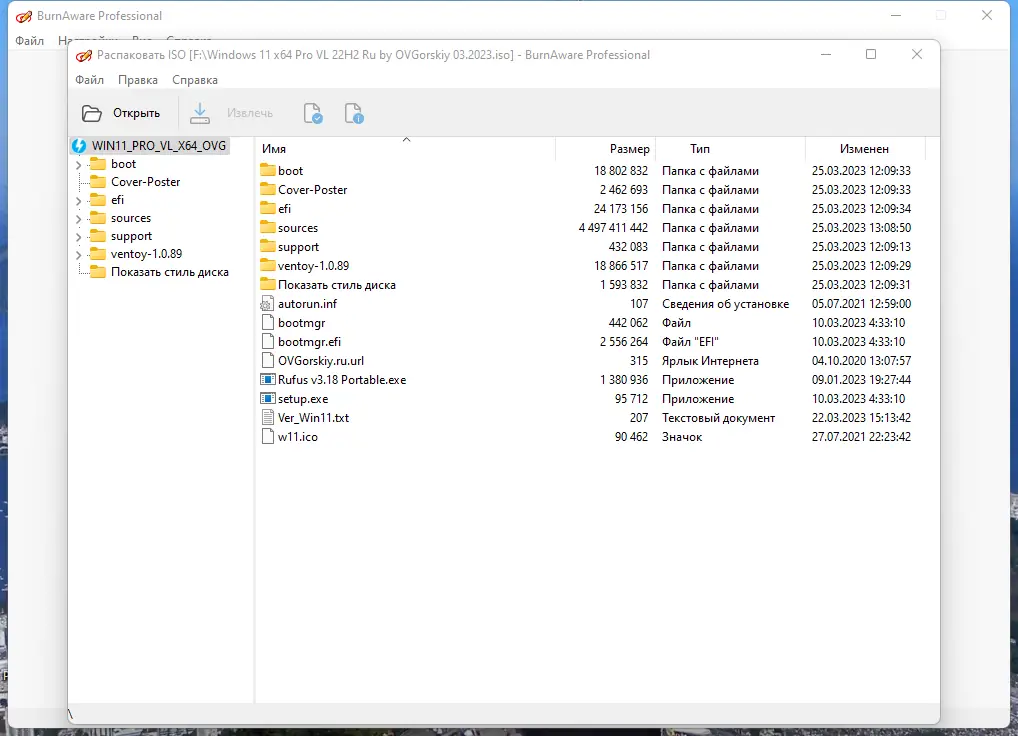Click the efi folder icon in the file list
1018x736 pixels.
tap(267, 208)
